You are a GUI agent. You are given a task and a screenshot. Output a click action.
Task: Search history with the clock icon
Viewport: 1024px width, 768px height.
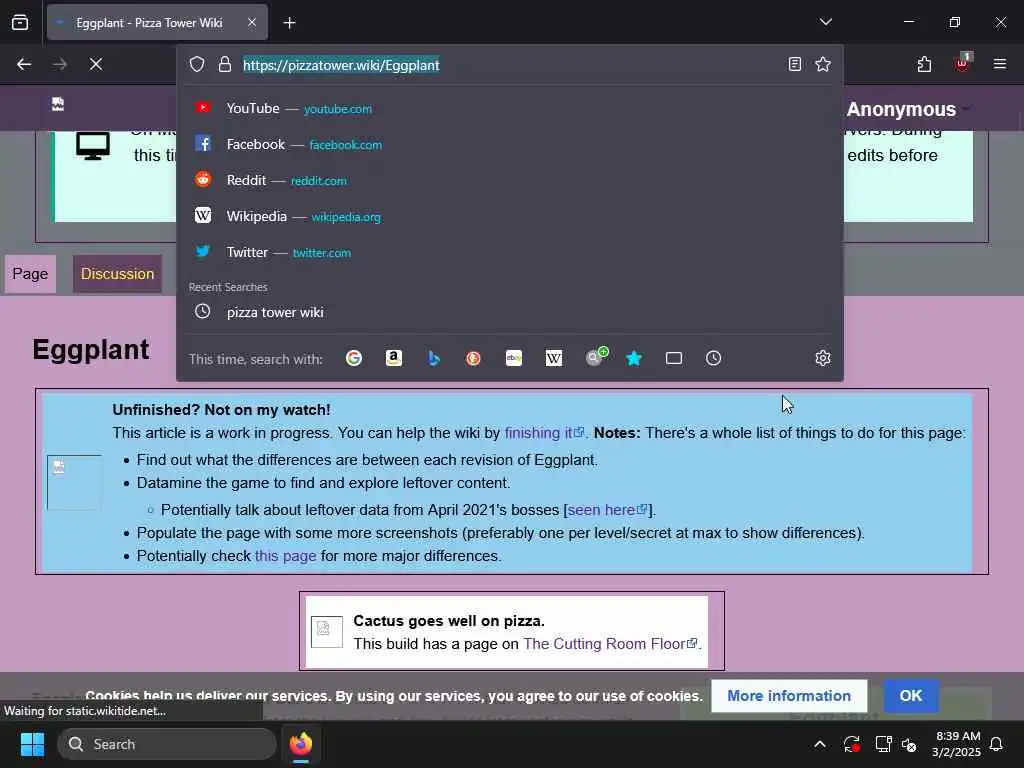click(x=713, y=358)
